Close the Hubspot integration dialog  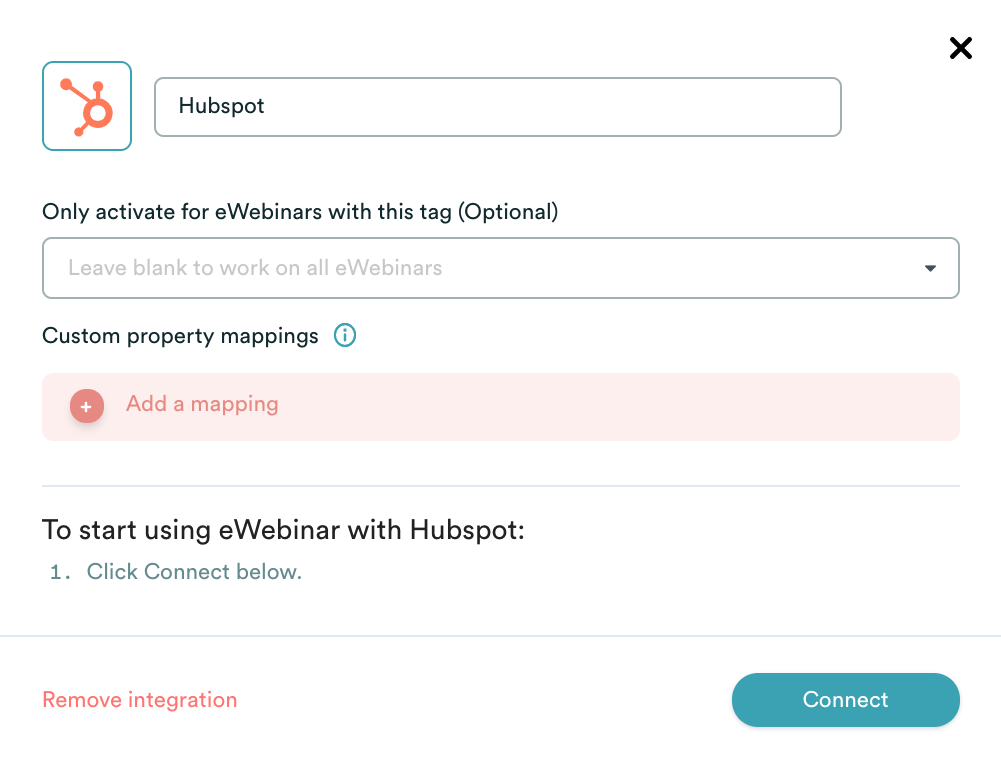point(960,48)
